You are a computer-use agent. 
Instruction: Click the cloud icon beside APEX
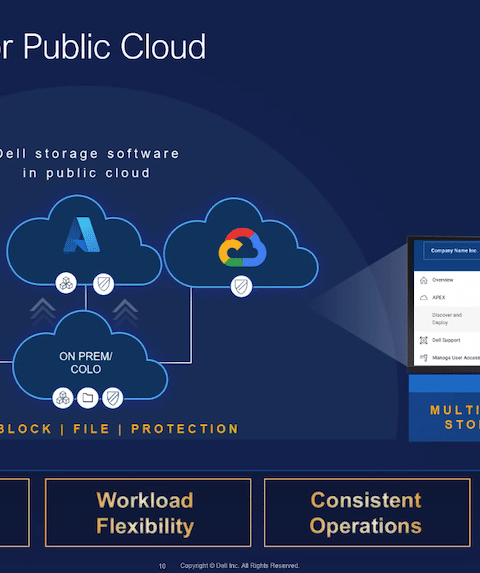(424, 298)
